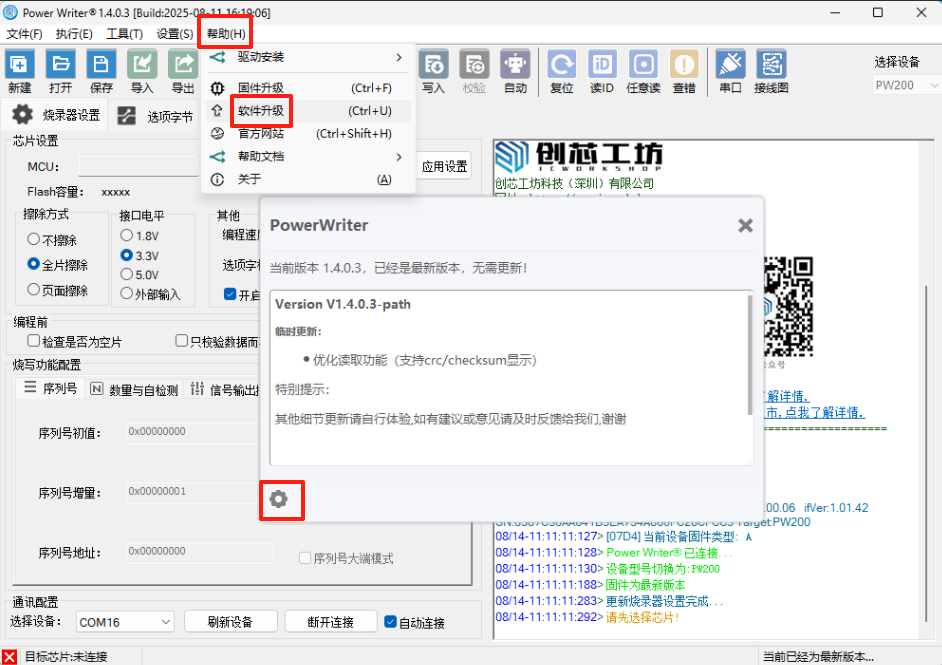Image resolution: width=942 pixels, height=665 pixels.
Task: Click the 序列号增量 input field
Action: pyautogui.click(x=193, y=492)
